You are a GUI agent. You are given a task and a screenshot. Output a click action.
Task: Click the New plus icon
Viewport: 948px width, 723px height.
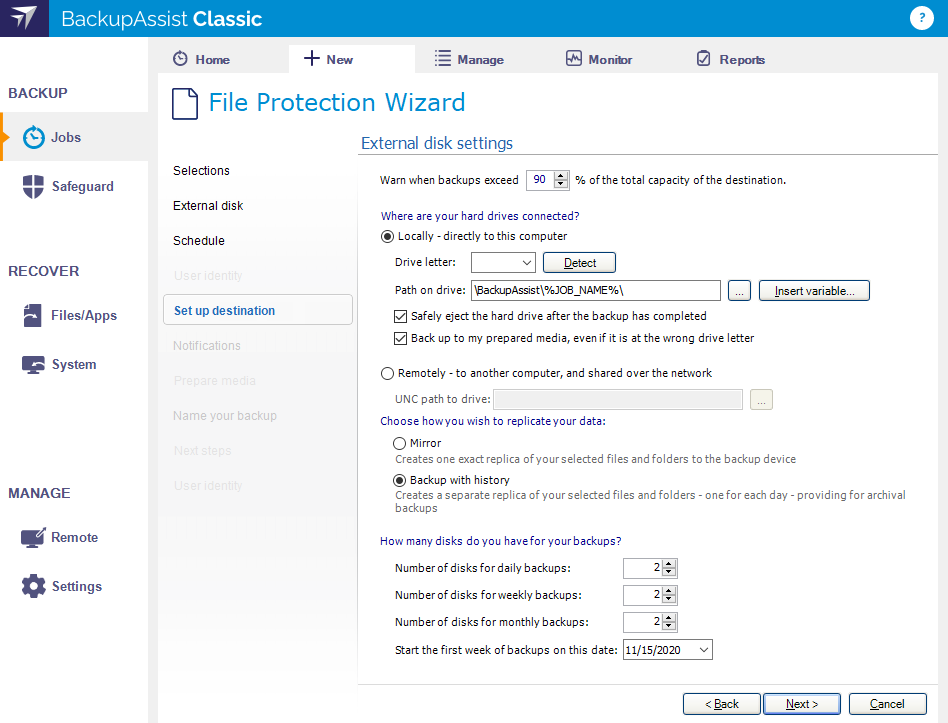(311, 58)
